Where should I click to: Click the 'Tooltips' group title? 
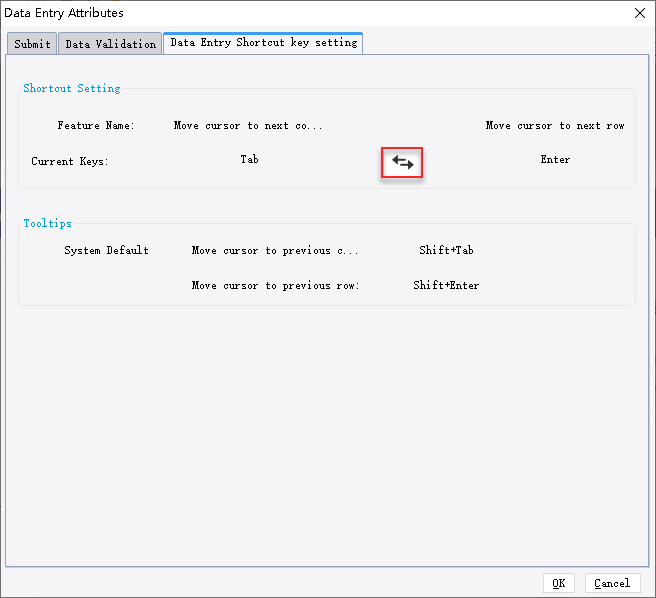pyautogui.click(x=47, y=223)
